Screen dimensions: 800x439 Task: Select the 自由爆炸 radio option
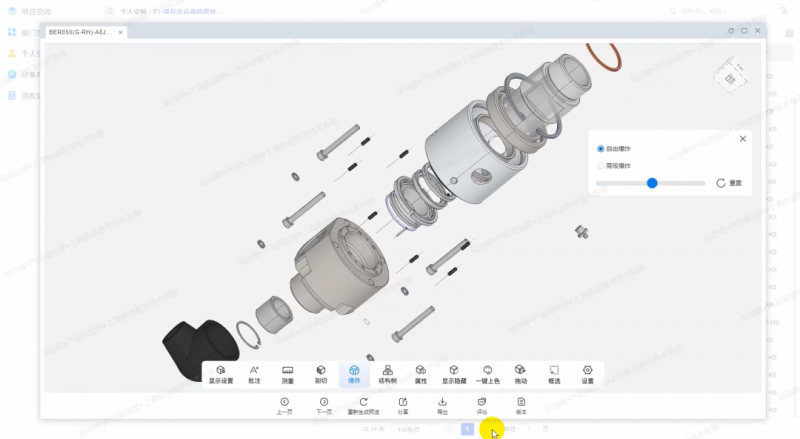point(601,149)
